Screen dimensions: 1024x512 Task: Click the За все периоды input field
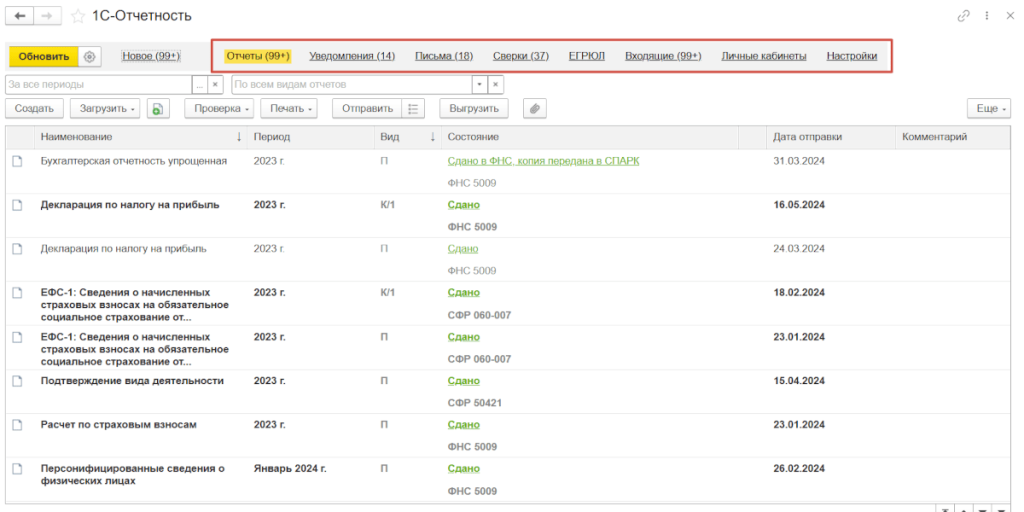coord(98,85)
